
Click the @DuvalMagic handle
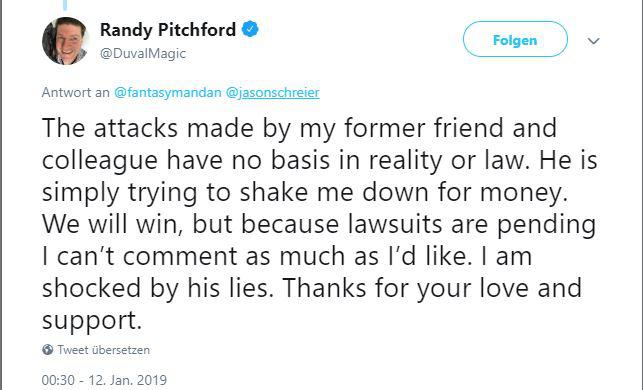click(143, 53)
